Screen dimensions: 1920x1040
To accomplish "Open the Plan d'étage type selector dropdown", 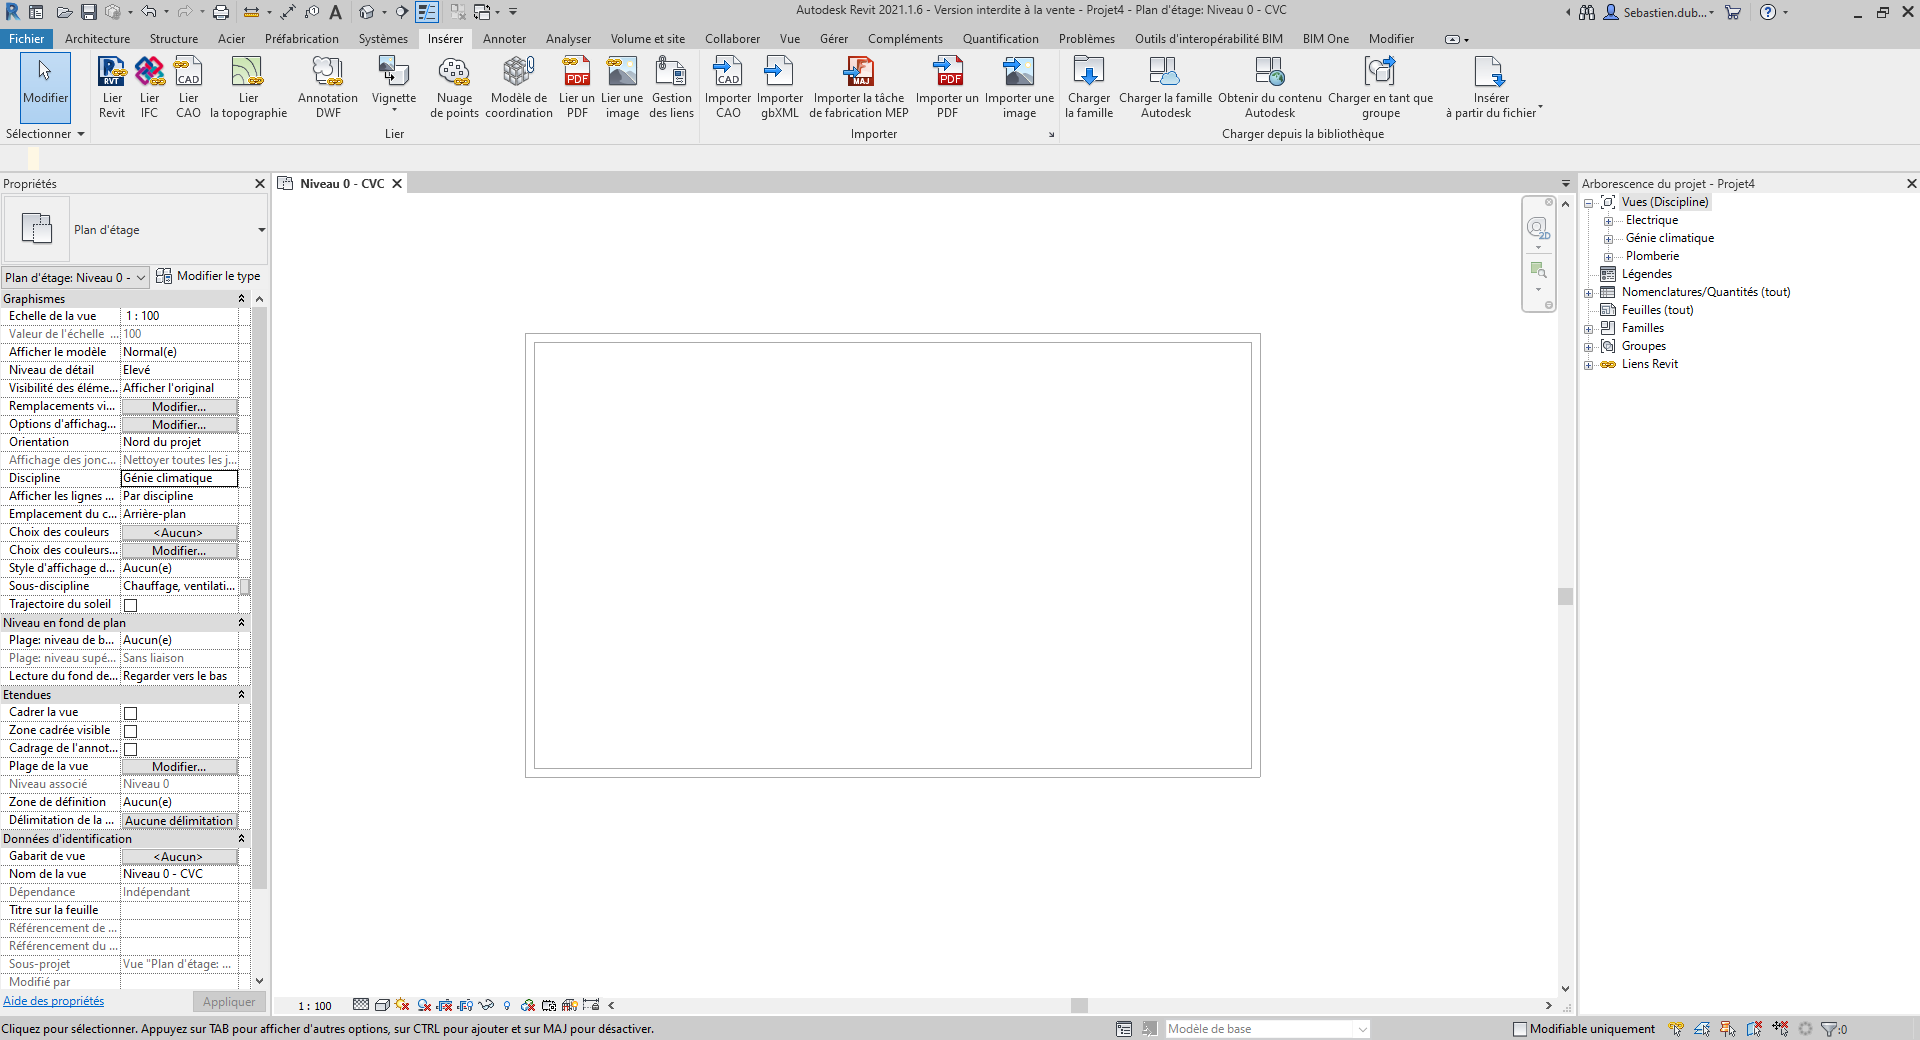I will tap(261, 230).
